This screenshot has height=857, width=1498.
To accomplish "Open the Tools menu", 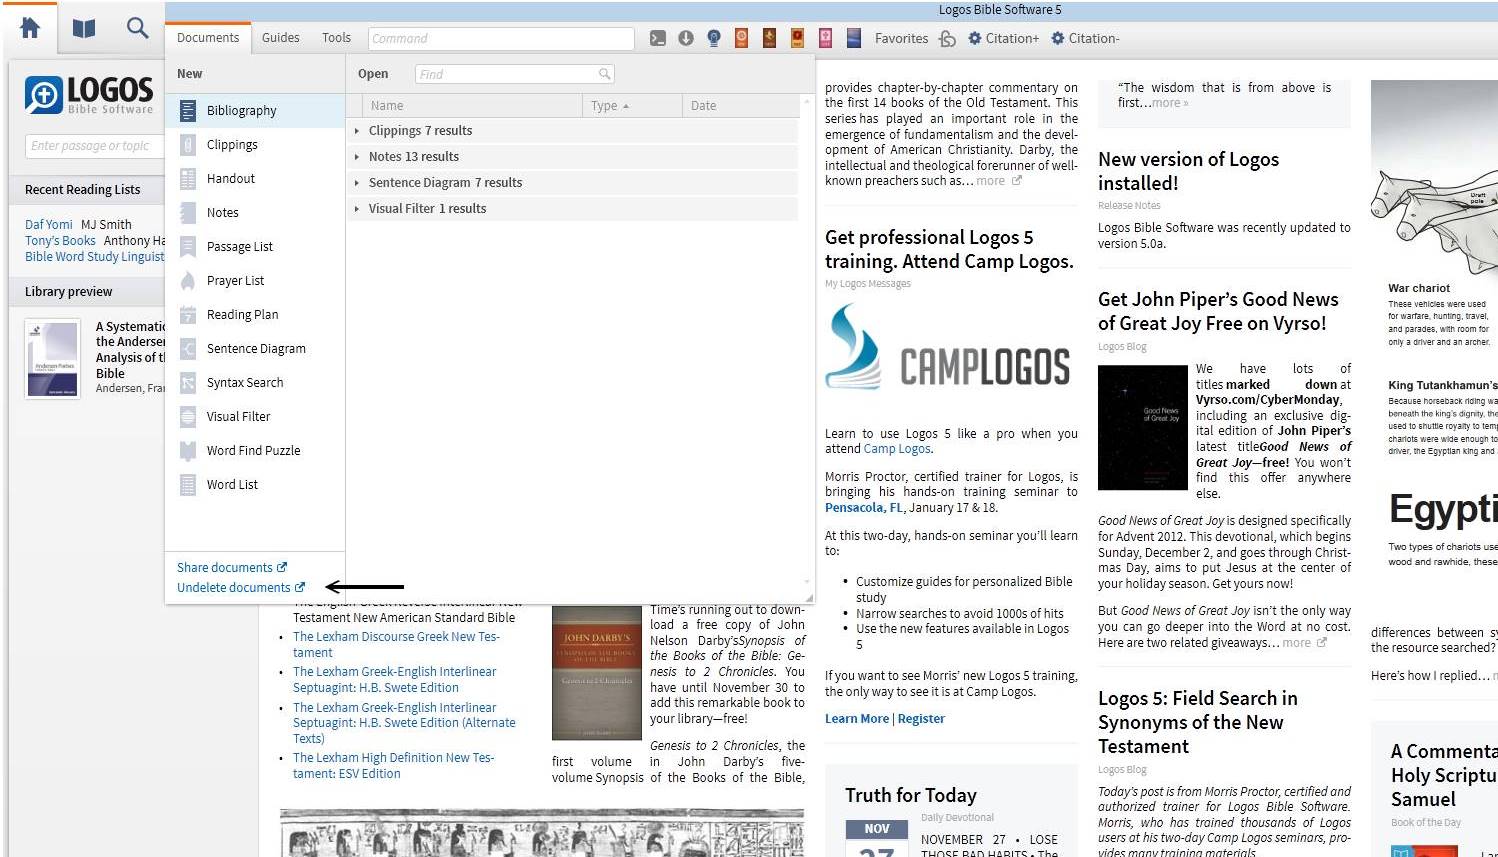I will coord(336,38).
